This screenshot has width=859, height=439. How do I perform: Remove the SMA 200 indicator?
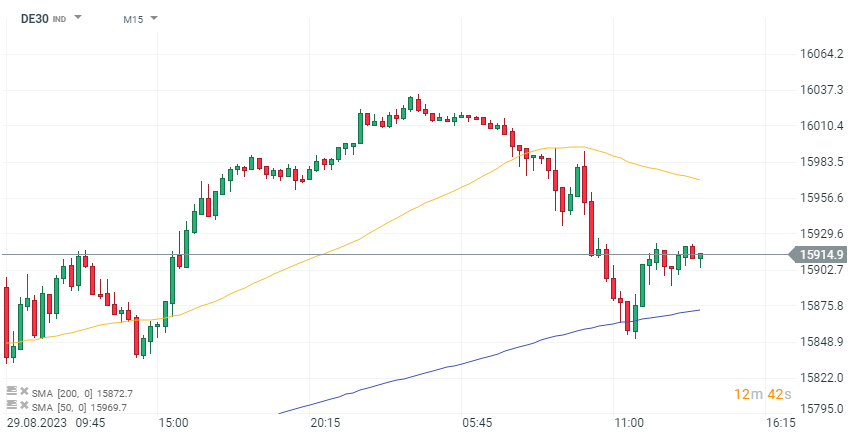point(24,393)
